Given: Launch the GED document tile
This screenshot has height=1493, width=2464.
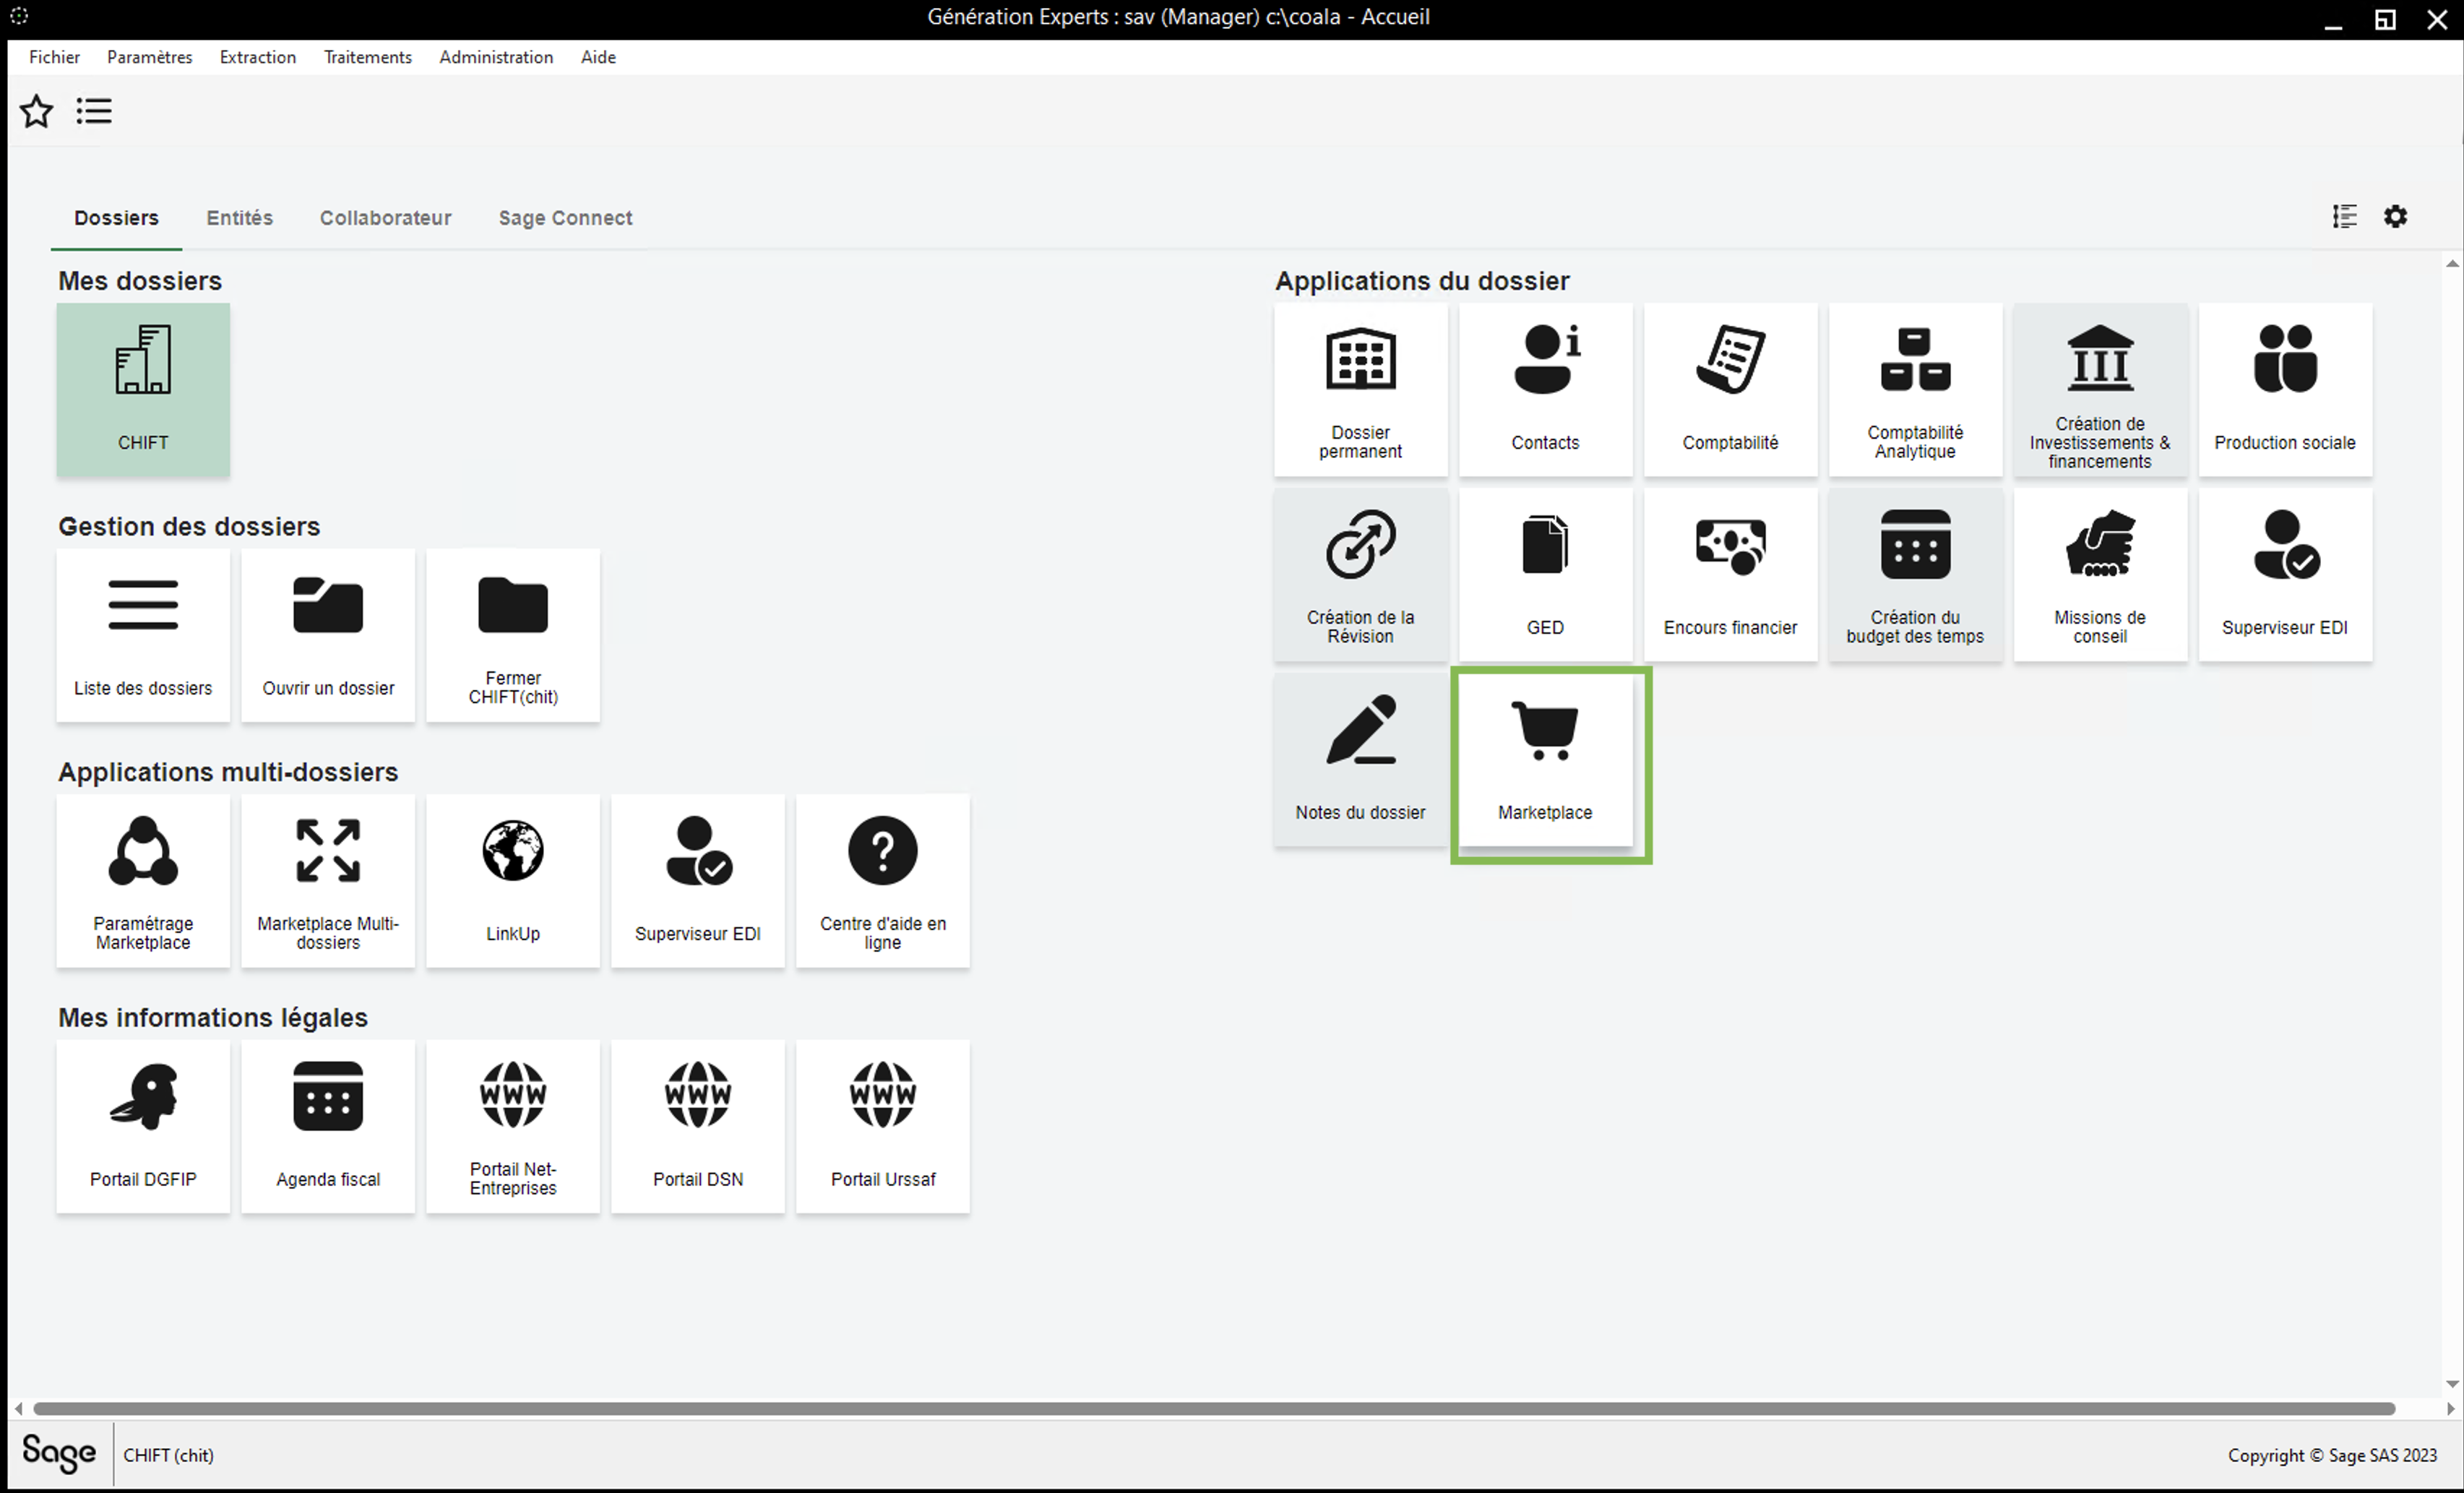Looking at the screenshot, I should (1544, 575).
